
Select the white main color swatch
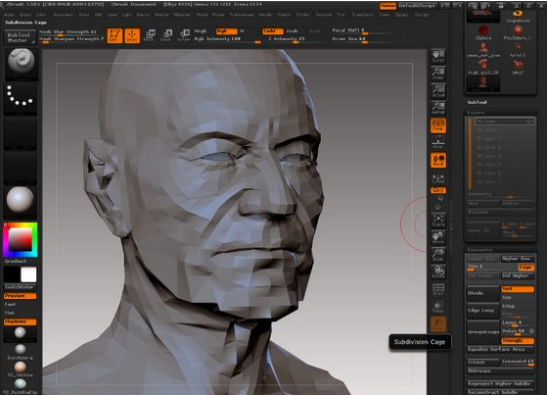pos(28,275)
